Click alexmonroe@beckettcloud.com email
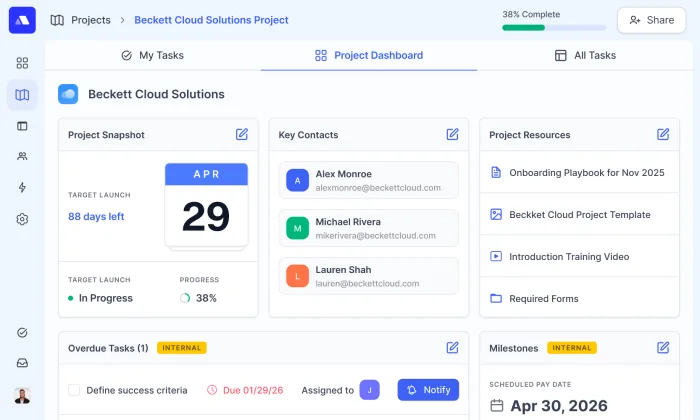Viewport: 700px width, 420px height. click(x=378, y=188)
